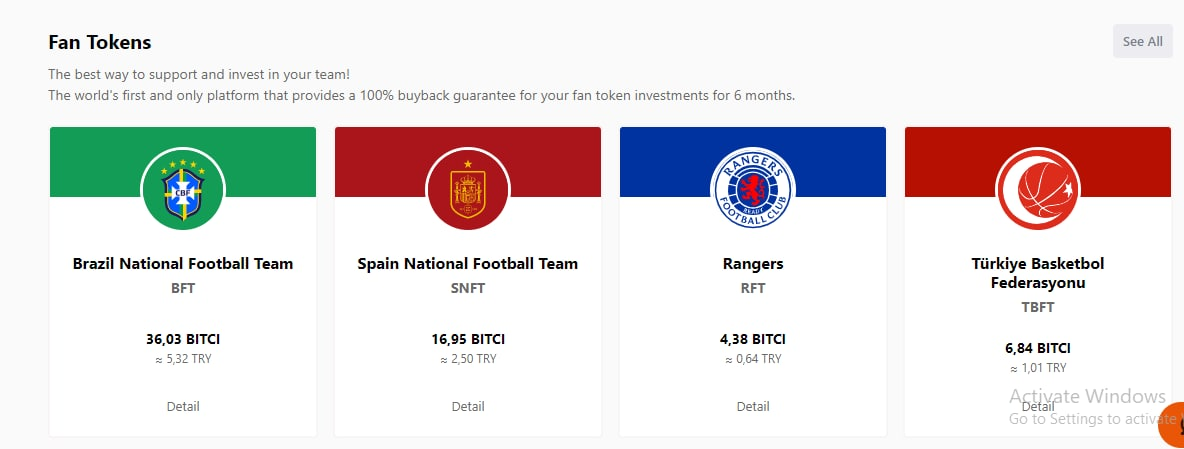The image size is (1184, 449).
Task: Open Detail link on Rangers card
Action: click(753, 406)
